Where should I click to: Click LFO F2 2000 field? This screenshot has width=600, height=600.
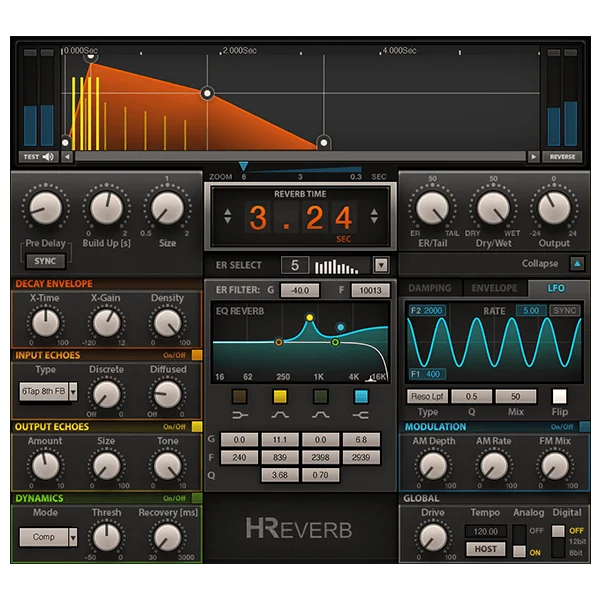tap(427, 310)
